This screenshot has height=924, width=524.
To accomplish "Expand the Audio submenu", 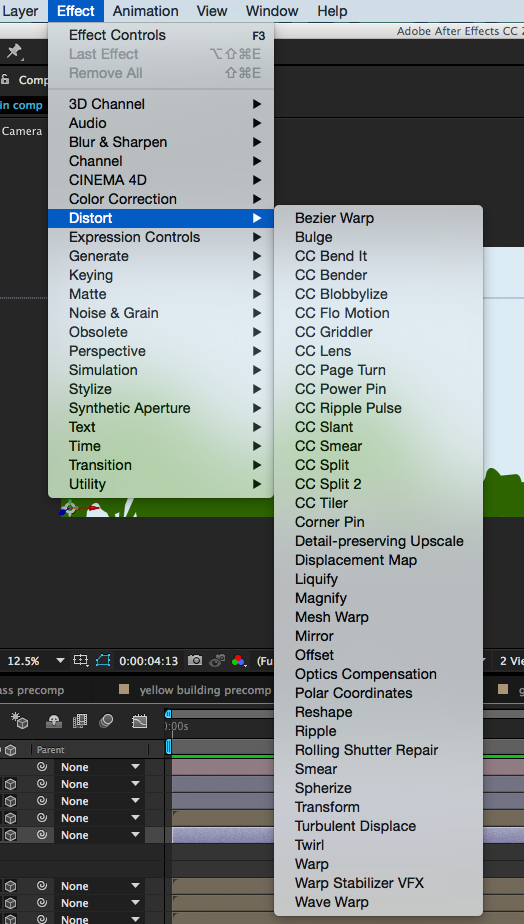I will pyautogui.click(x=161, y=123).
